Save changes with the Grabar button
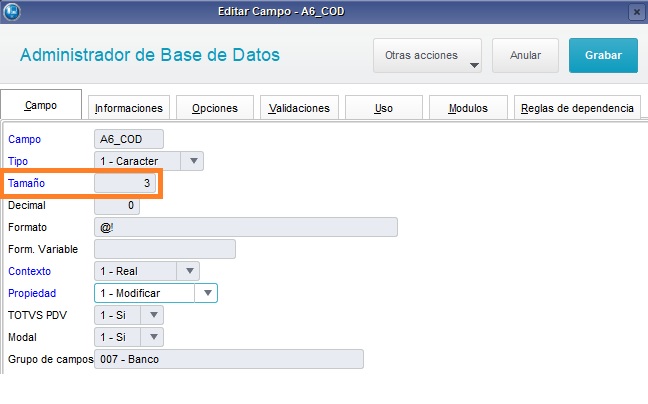This screenshot has height=404, width=648. click(603, 56)
